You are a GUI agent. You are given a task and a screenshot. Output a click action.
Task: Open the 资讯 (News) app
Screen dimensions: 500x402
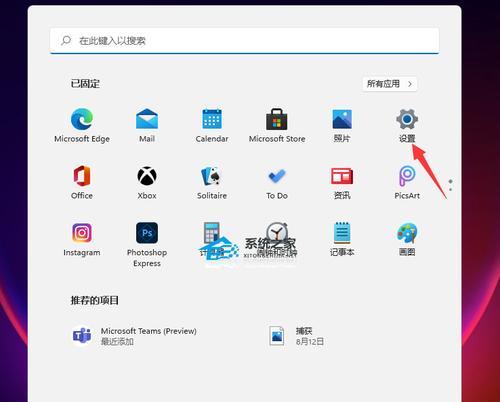click(x=342, y=182)
